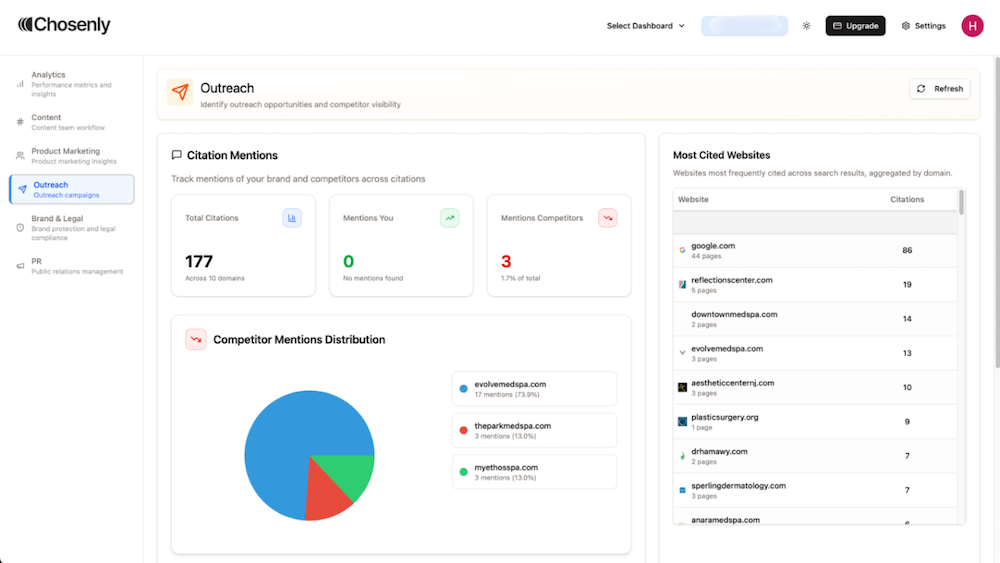Image resolution: width=1000 pixels, height=563 pixels.
Task: Click the orange Outreach header icon
Action: tap(180, 92)
